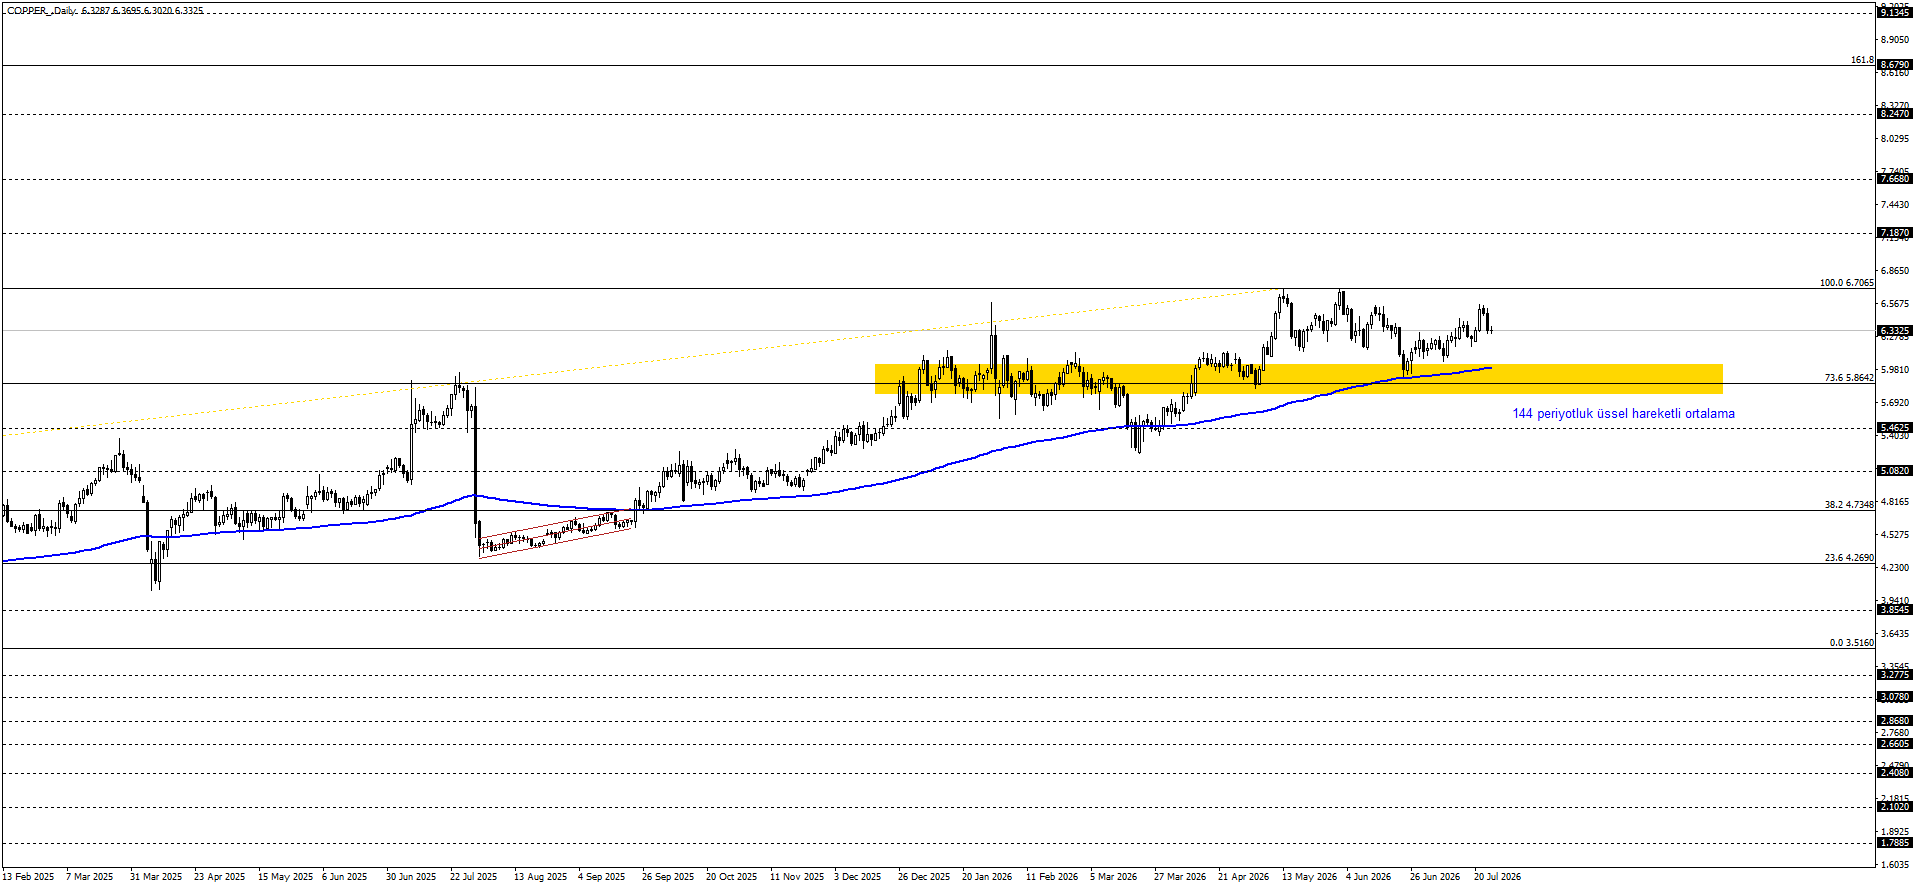Select the Fibonacci 100.0 6.7065 level label
The image size is (1916, 888).
(1846, 283)
